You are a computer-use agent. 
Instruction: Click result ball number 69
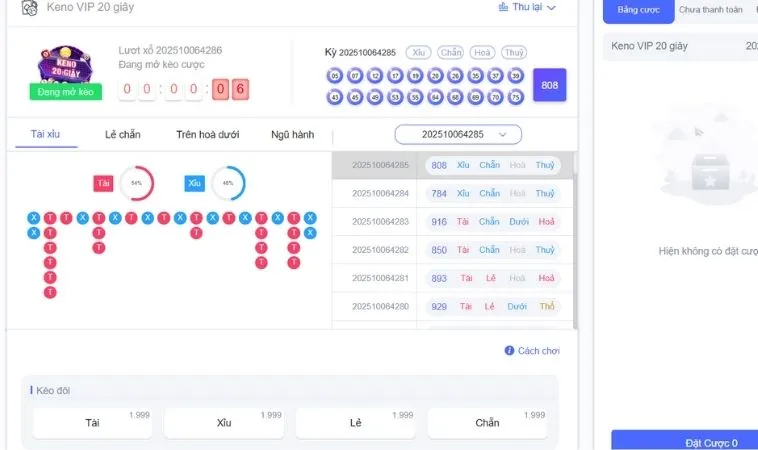pyautogui.click(x=476, y=97)
